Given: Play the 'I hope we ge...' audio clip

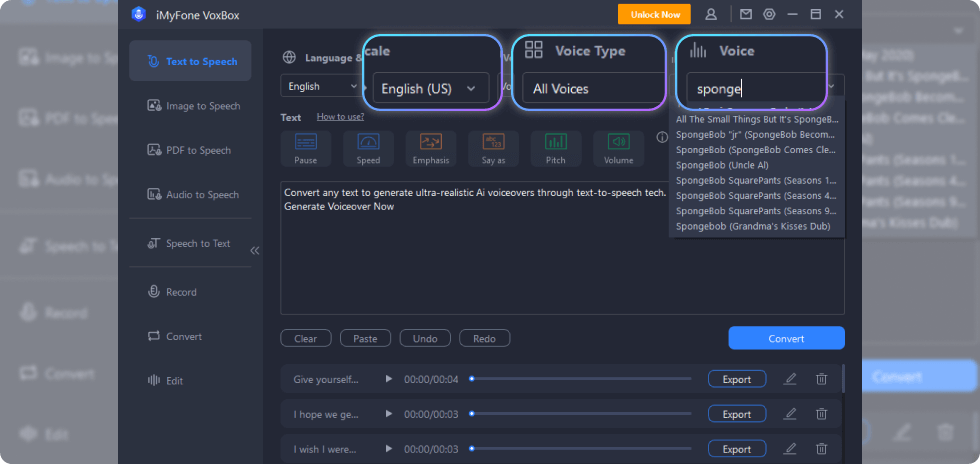Looking at the screenshot, I should pos(389,414).
